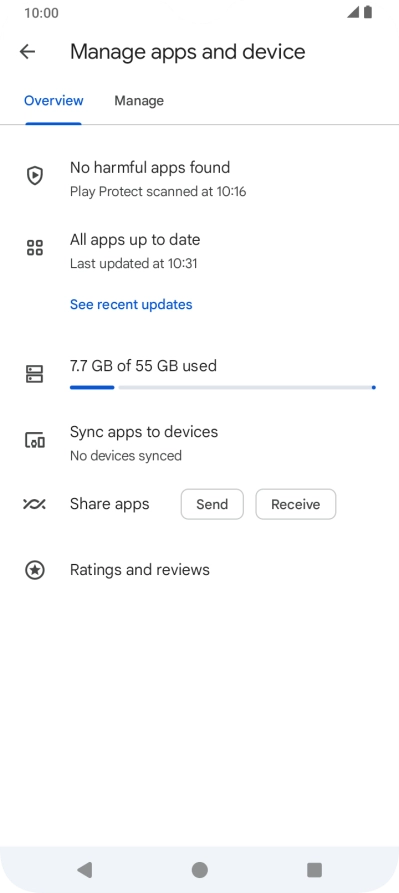Tap the back arrow icon

[27, 52]
